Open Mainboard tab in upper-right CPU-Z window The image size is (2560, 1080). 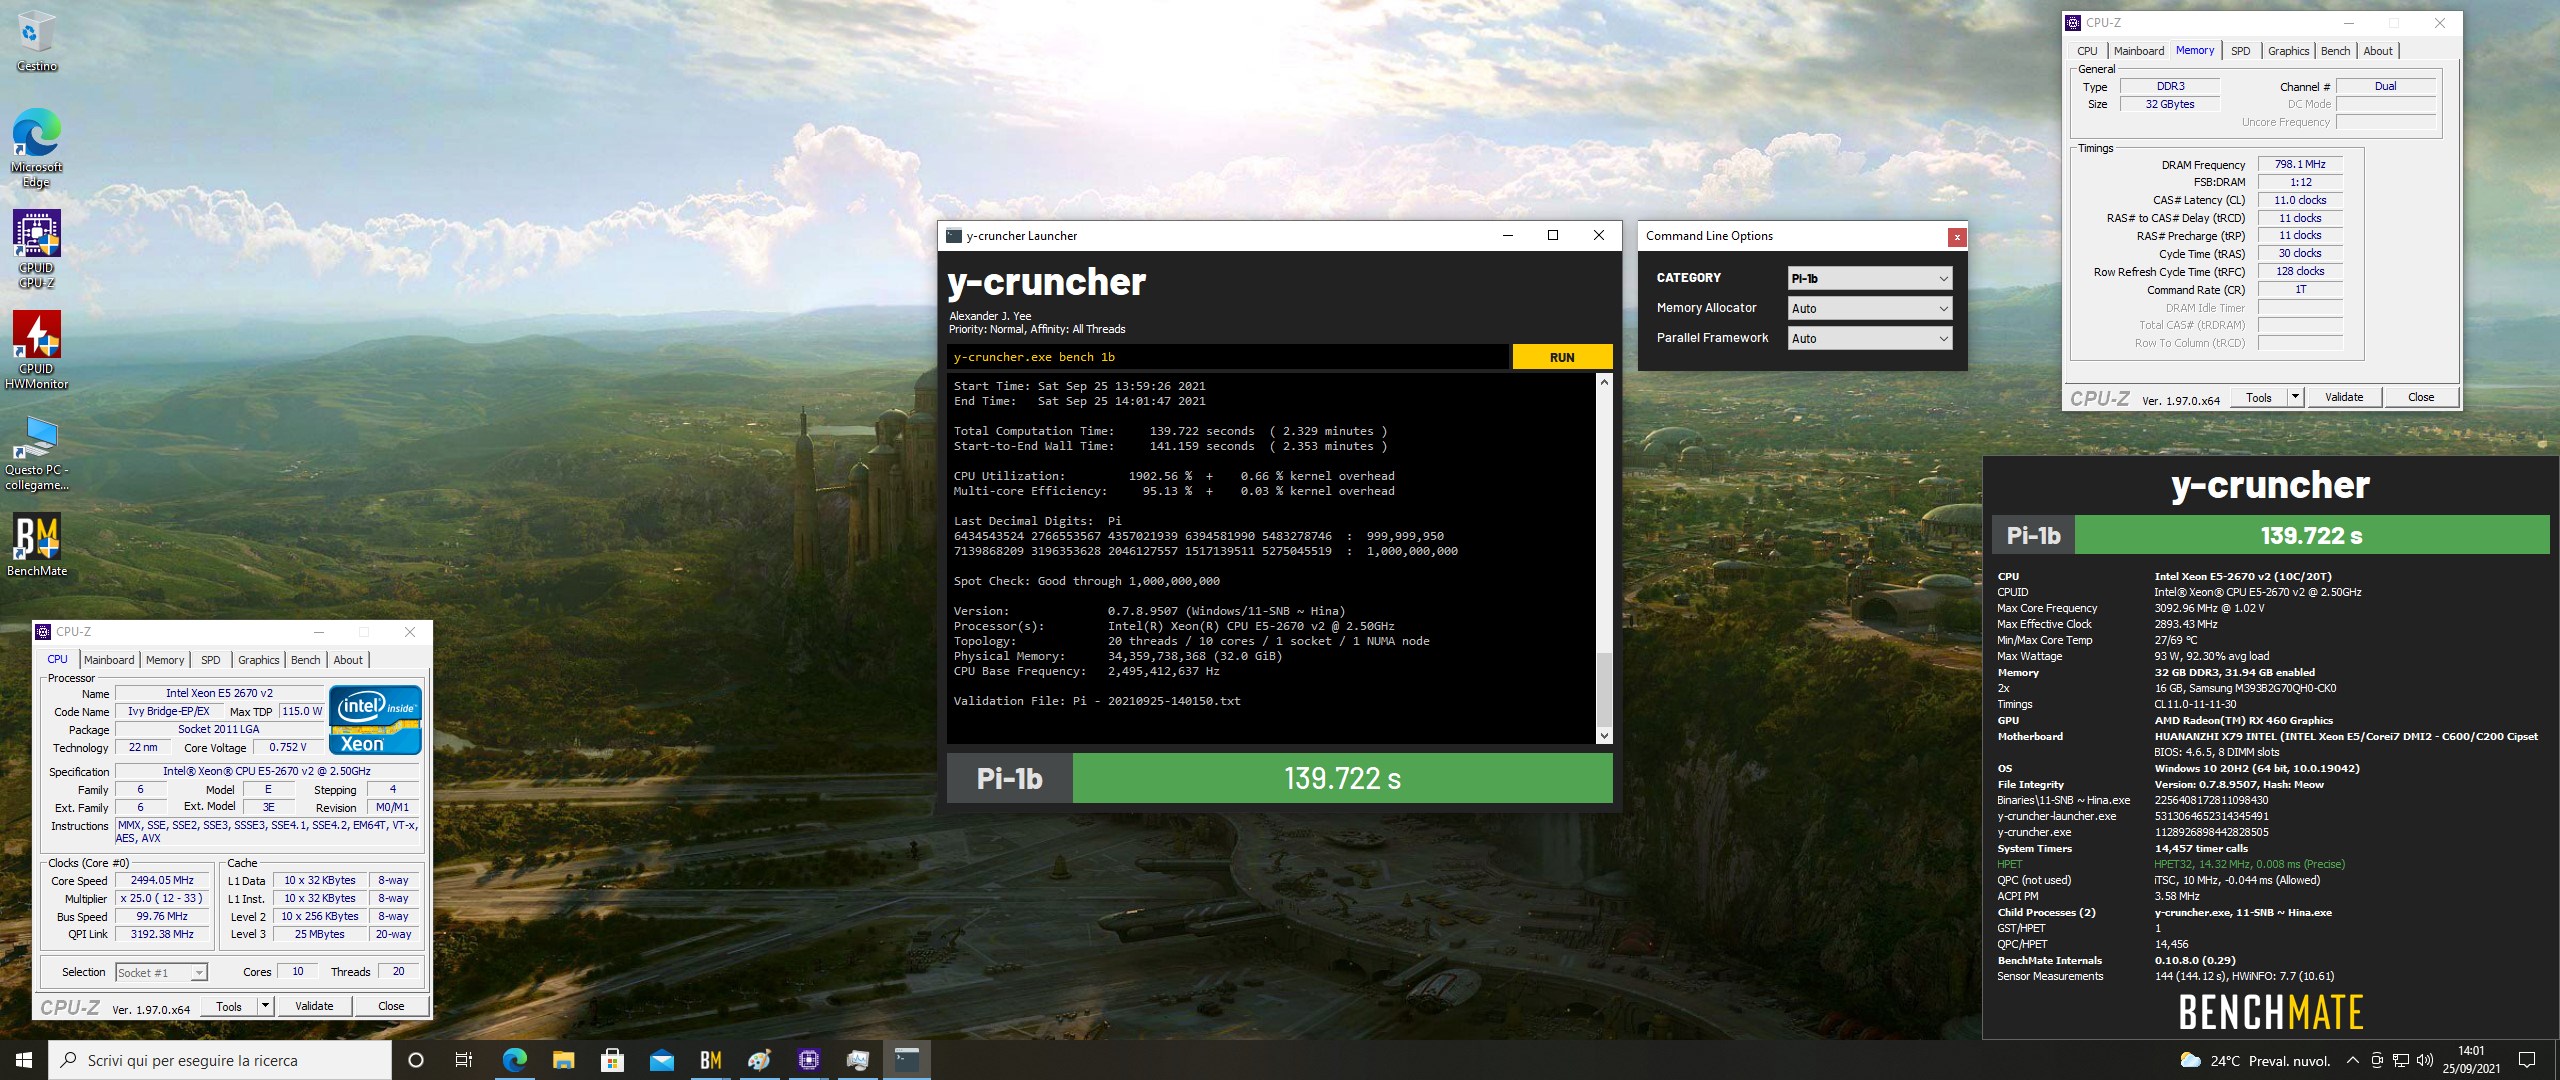click(x=2138, y=51)
